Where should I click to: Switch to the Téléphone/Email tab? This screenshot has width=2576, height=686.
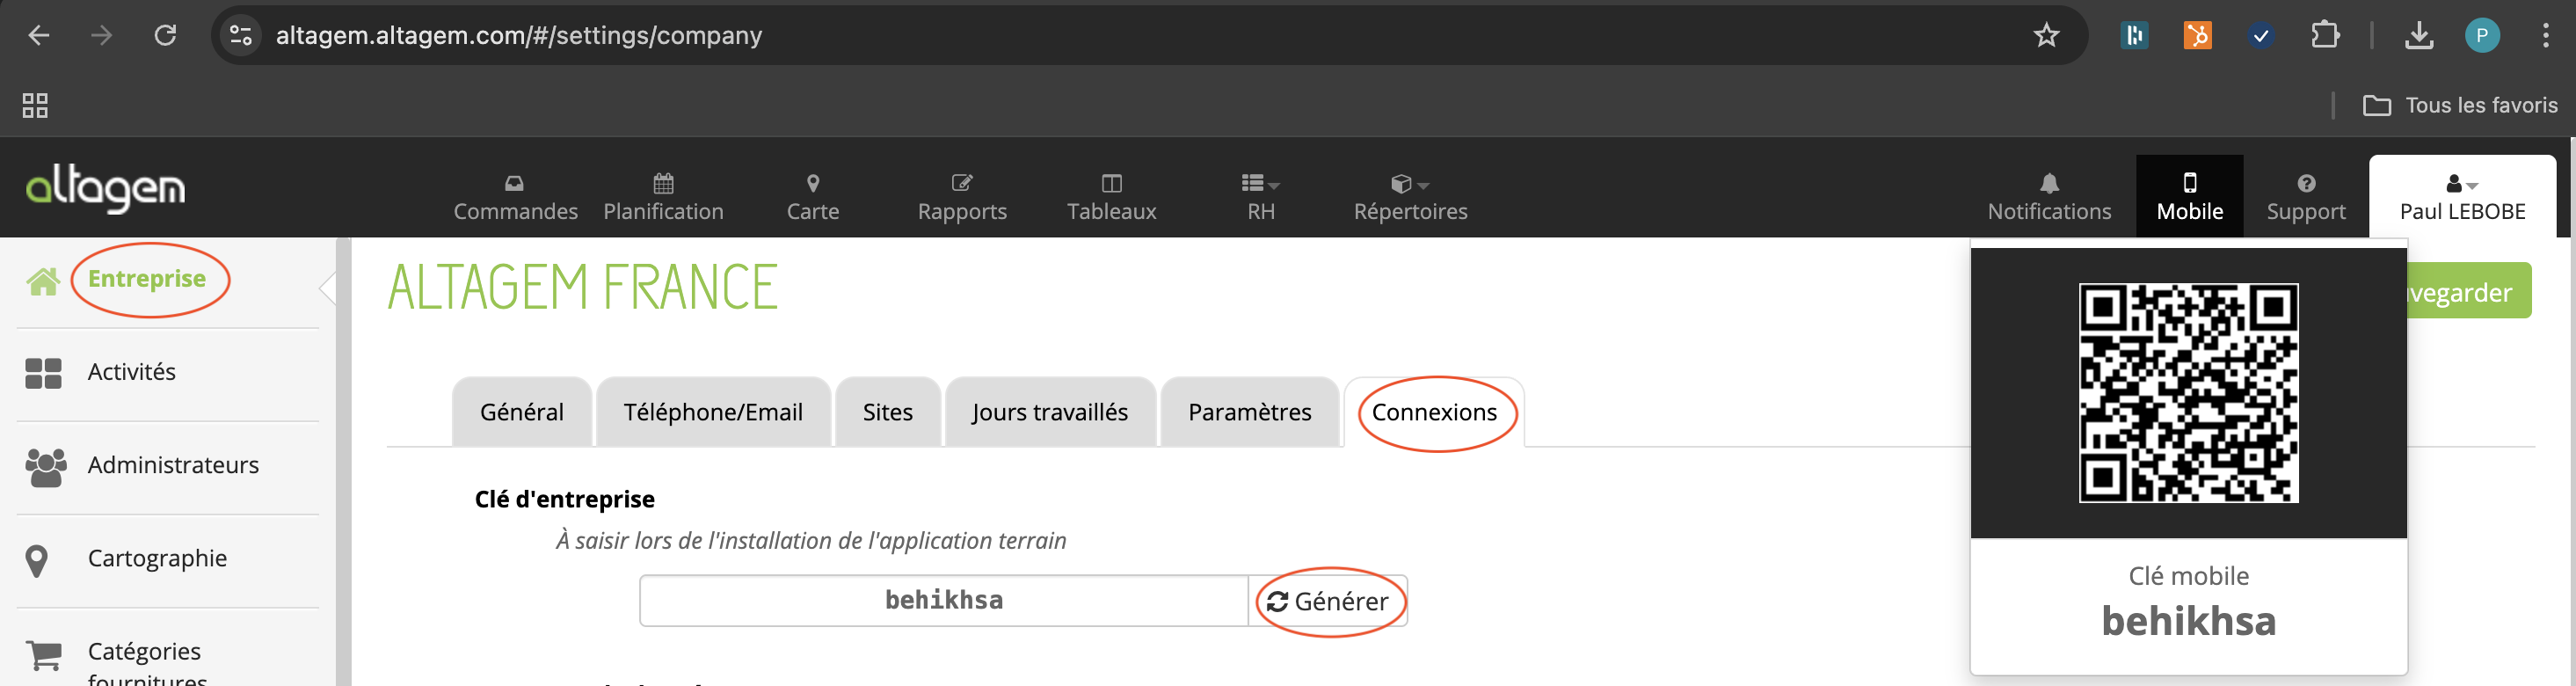713,412
